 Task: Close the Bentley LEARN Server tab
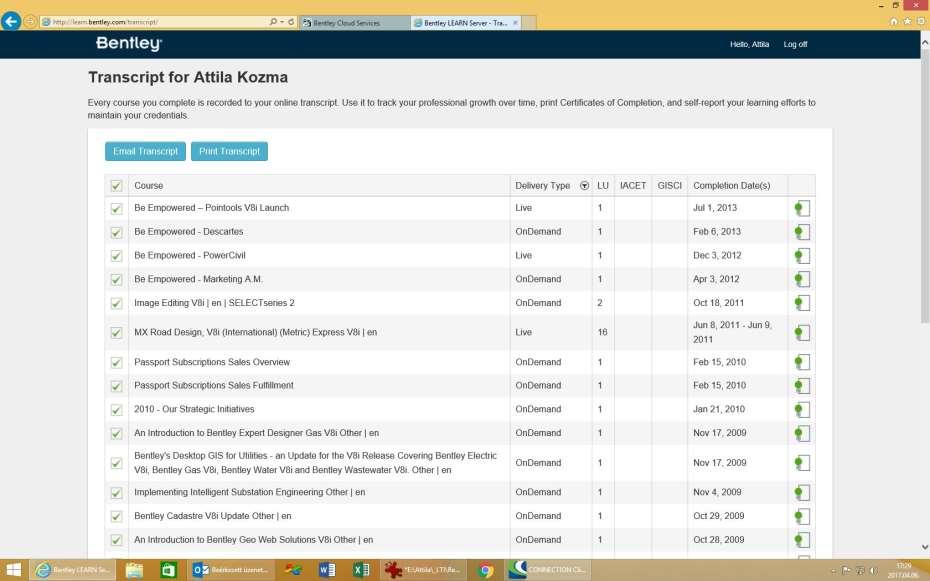[x=515, y=23]
